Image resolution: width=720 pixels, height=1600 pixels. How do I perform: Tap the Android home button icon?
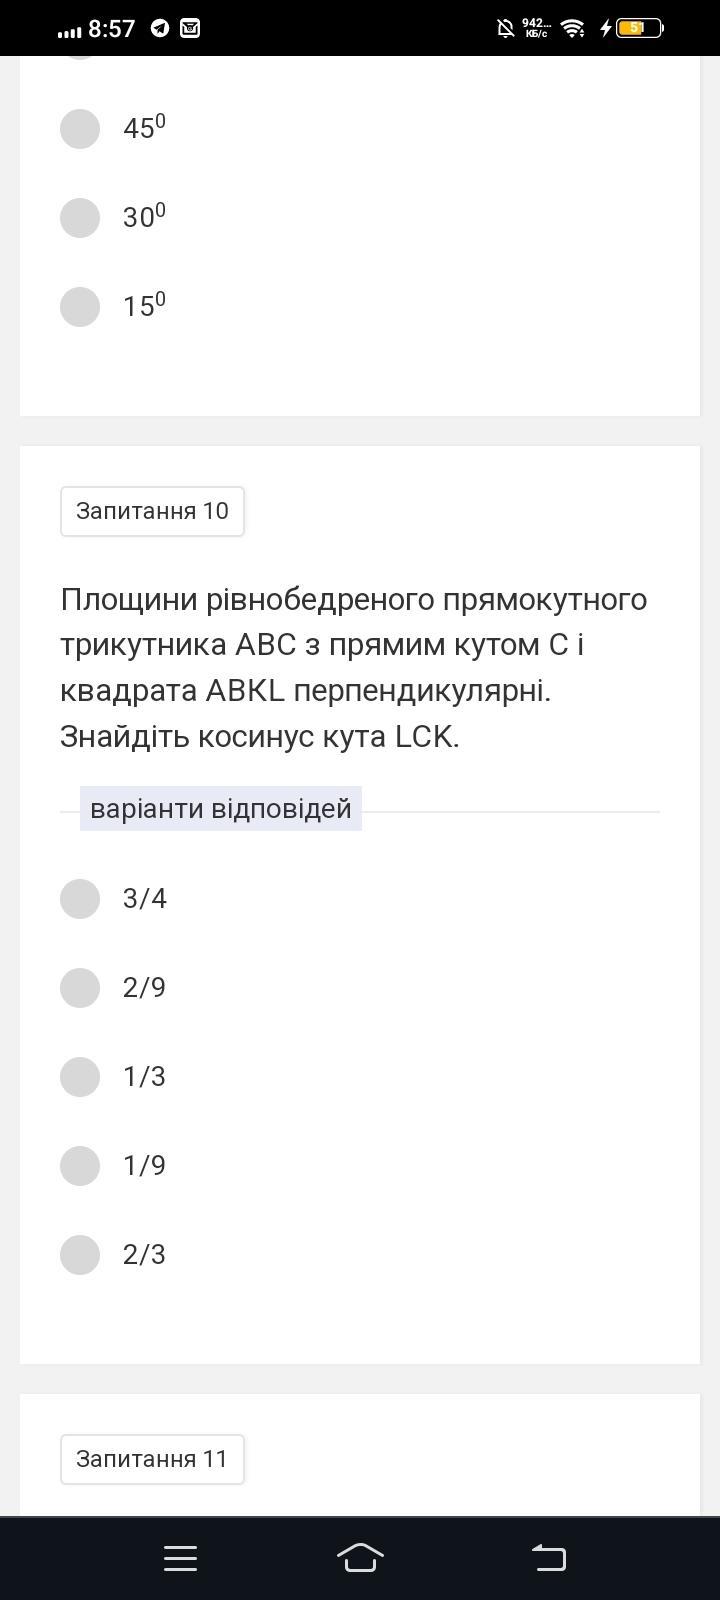pyautogui.click(x=360, y=1558)
